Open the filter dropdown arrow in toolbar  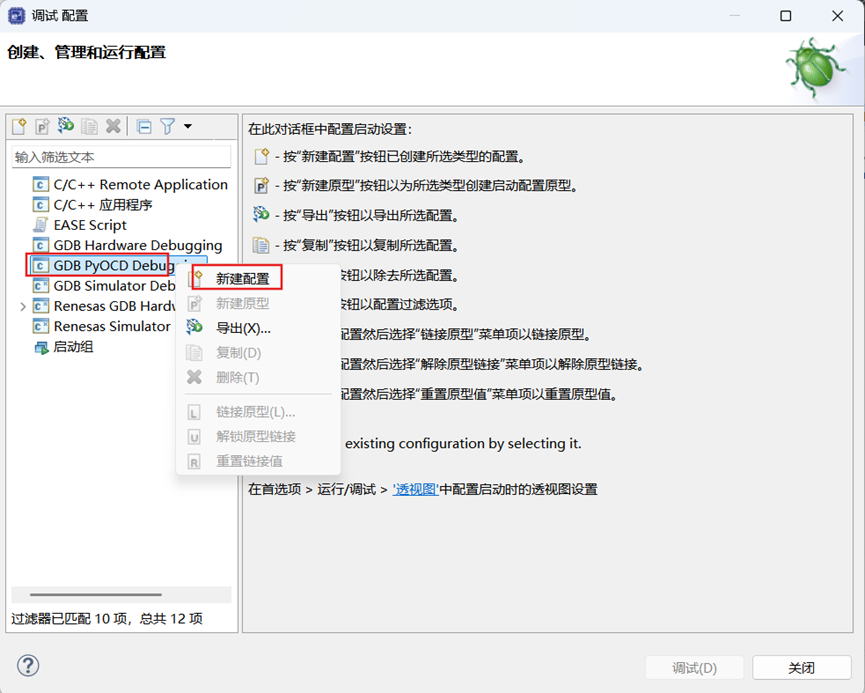click(188, 126)
